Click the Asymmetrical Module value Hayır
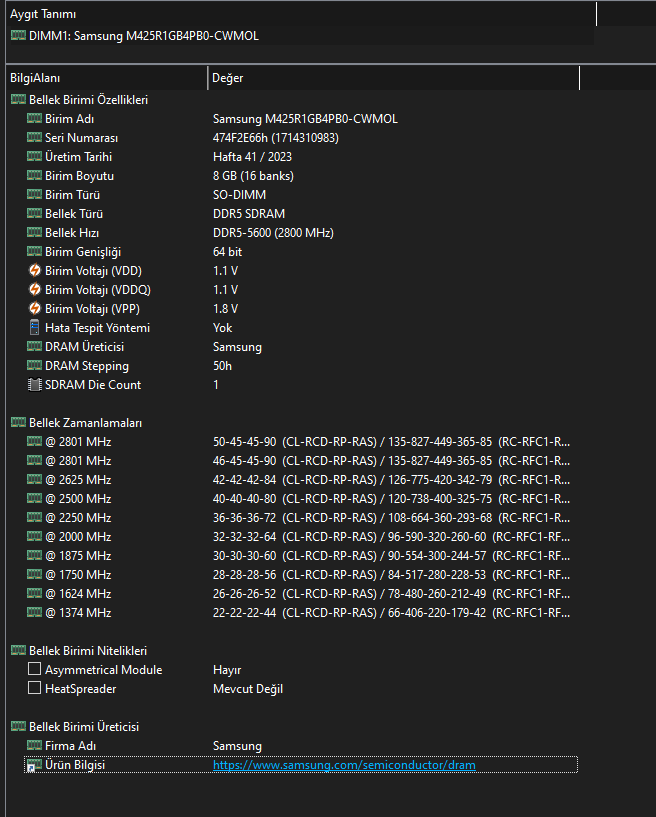This screenshot has width=656, height=817. pyautogui.click(x=227, y=670)
